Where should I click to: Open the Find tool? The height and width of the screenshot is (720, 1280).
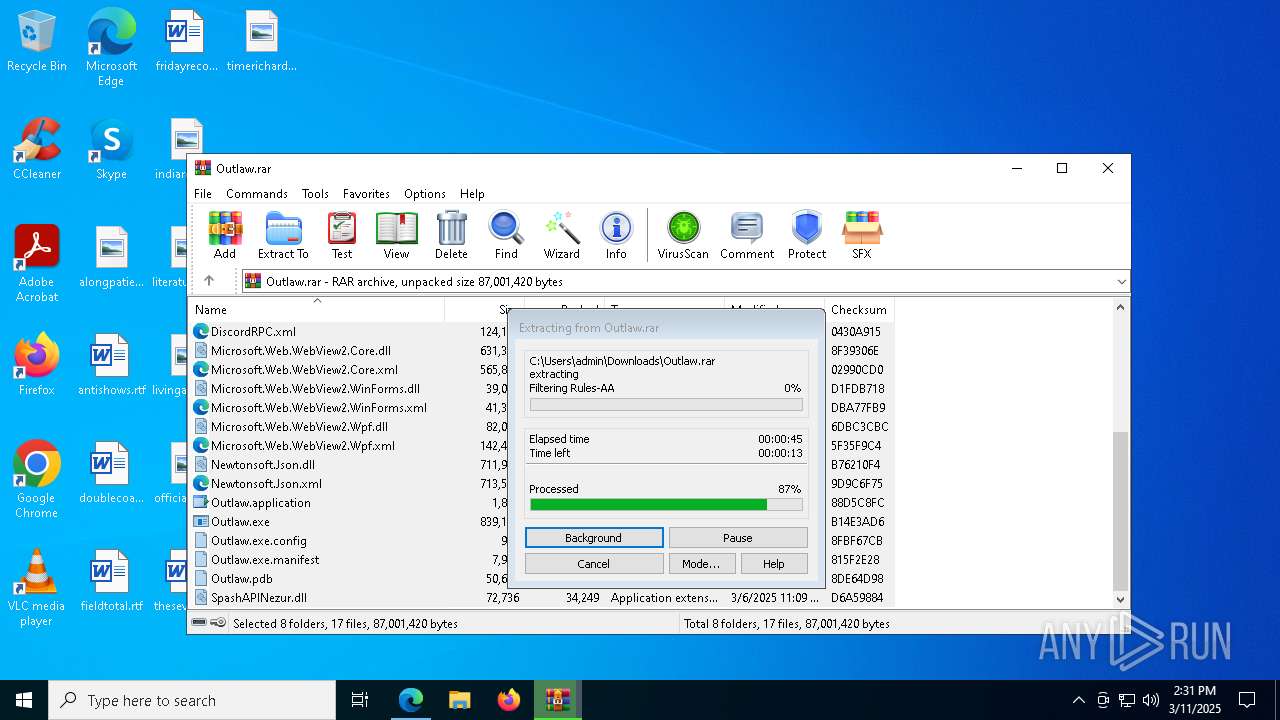point(506,235)
